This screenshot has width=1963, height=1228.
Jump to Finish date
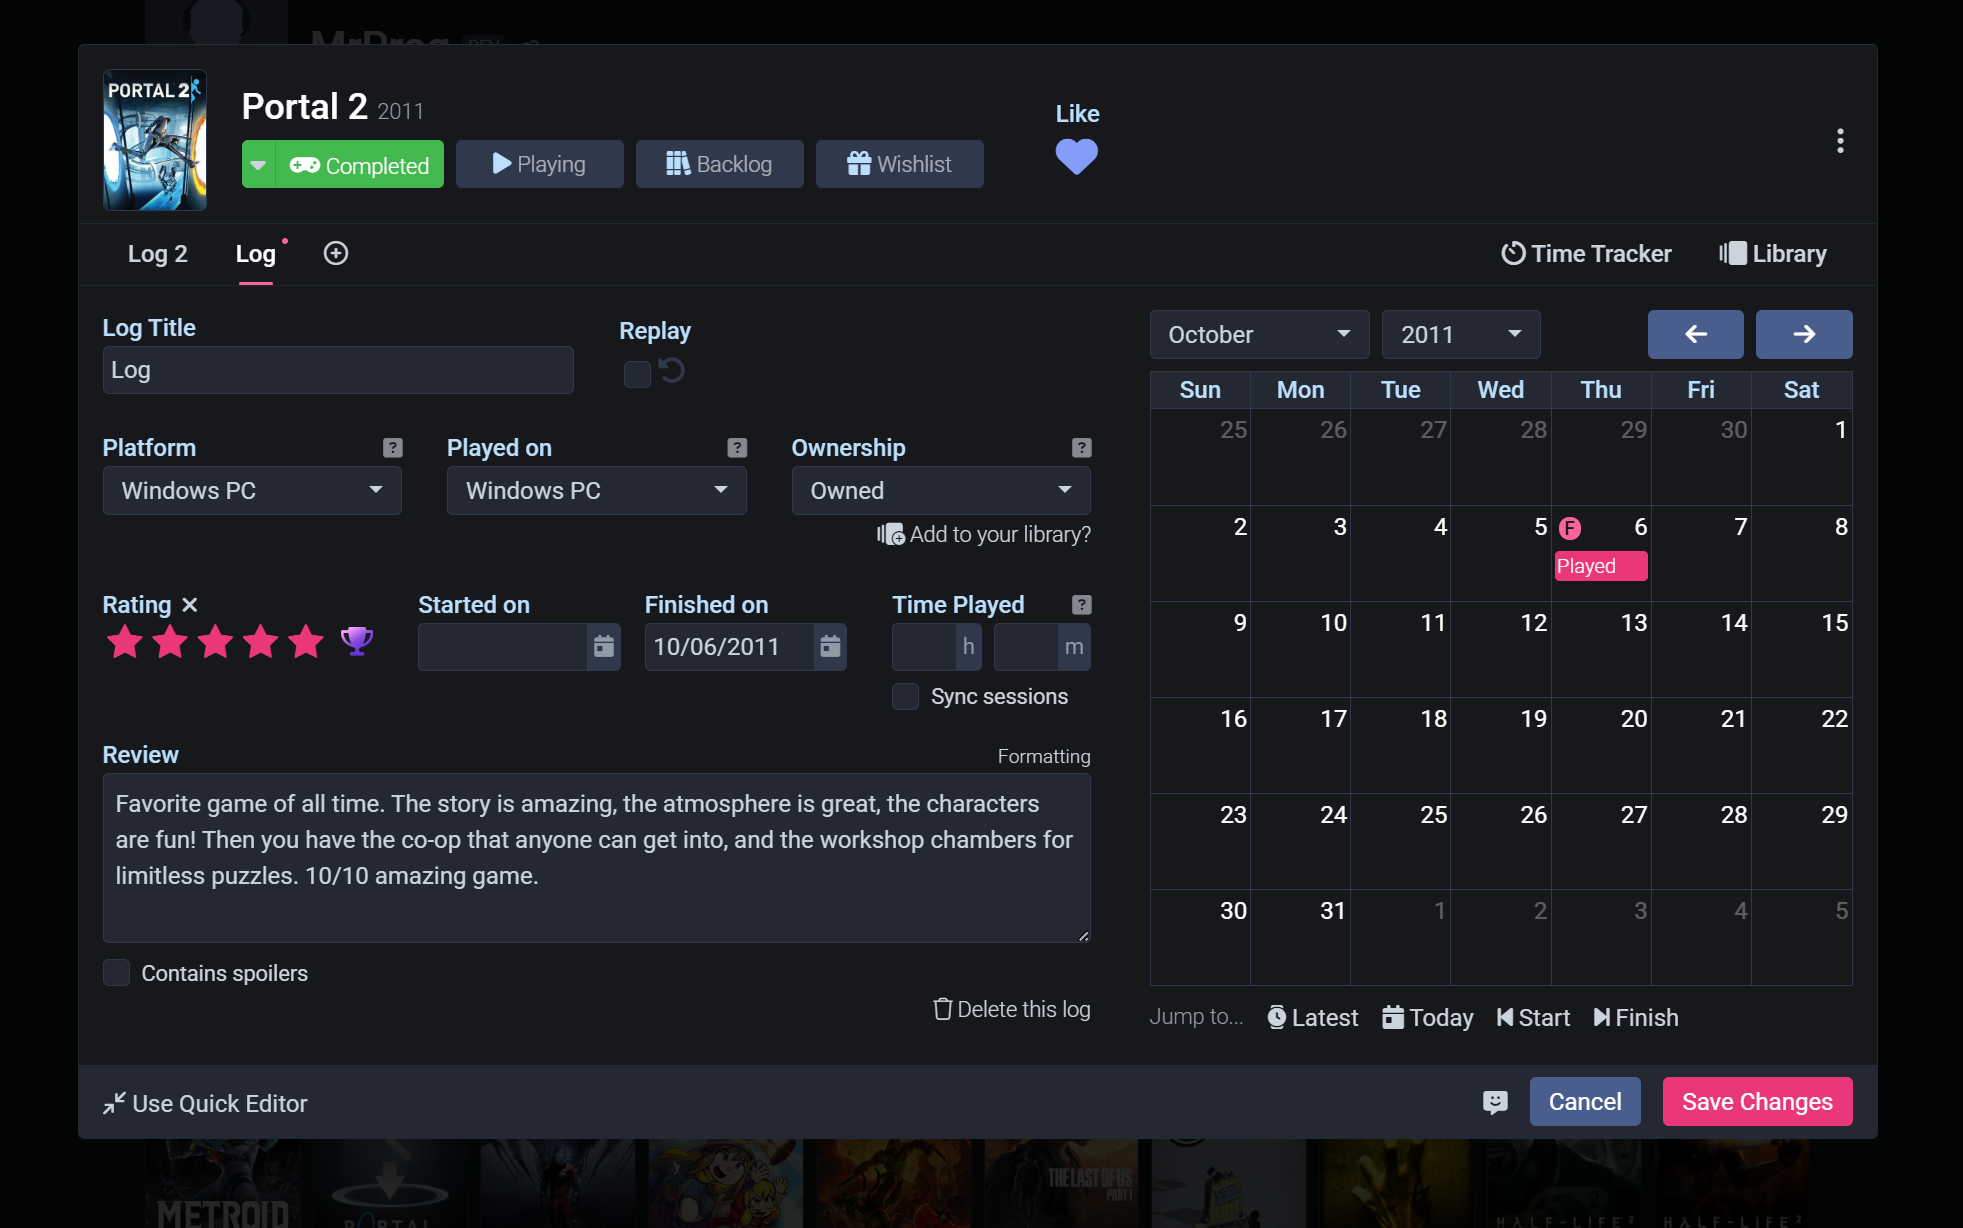coord(1636,1018)
